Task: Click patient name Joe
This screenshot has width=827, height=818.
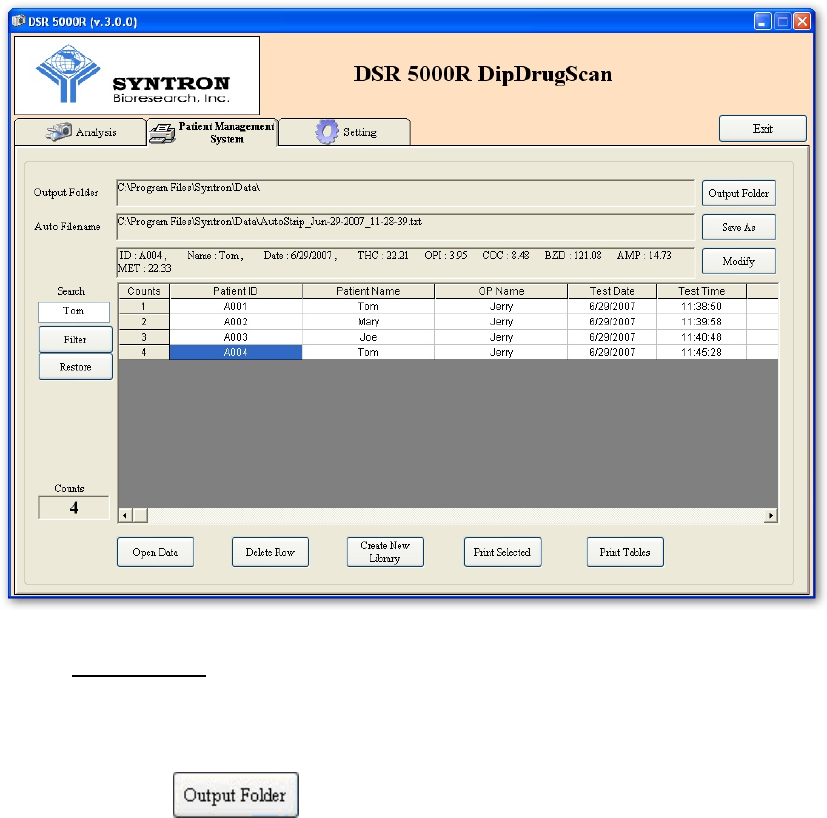Action: click(368, 337)
